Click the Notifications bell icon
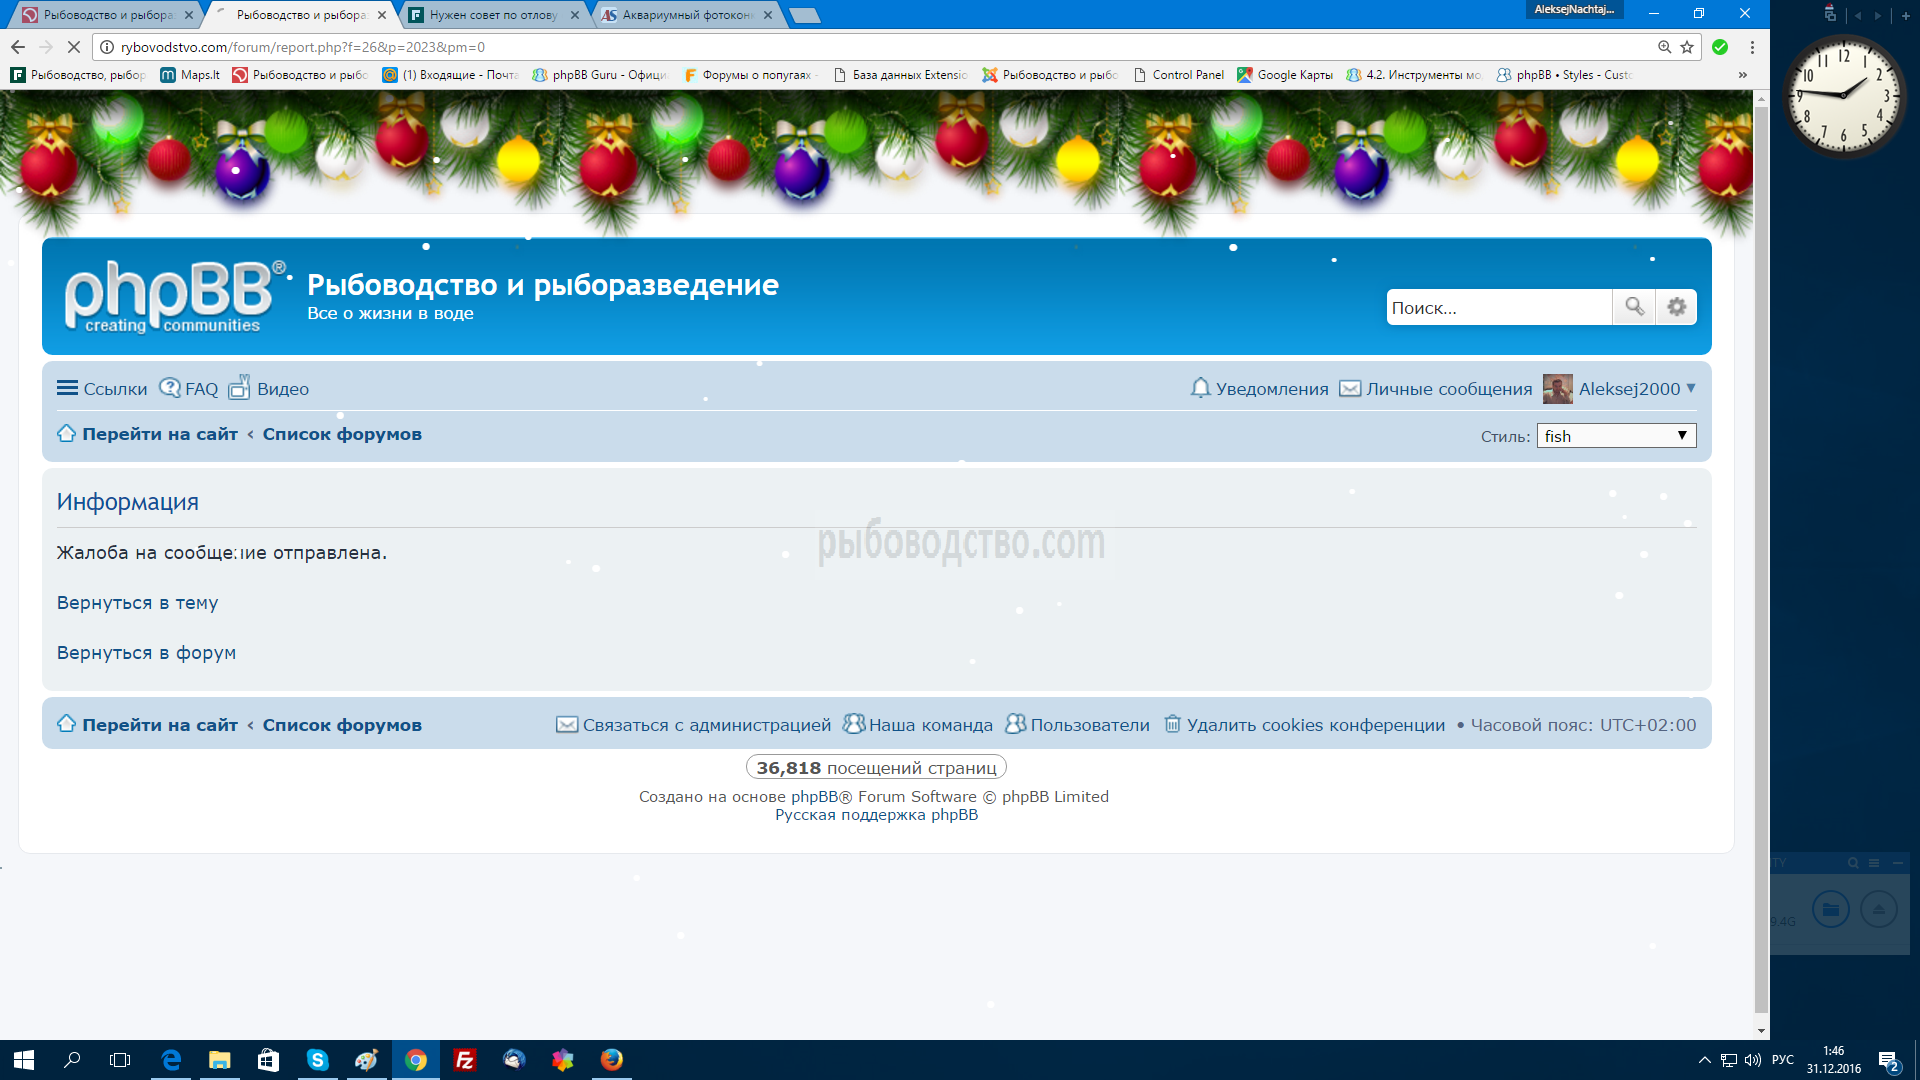1920x1080 pixels. coord(1200,388)
